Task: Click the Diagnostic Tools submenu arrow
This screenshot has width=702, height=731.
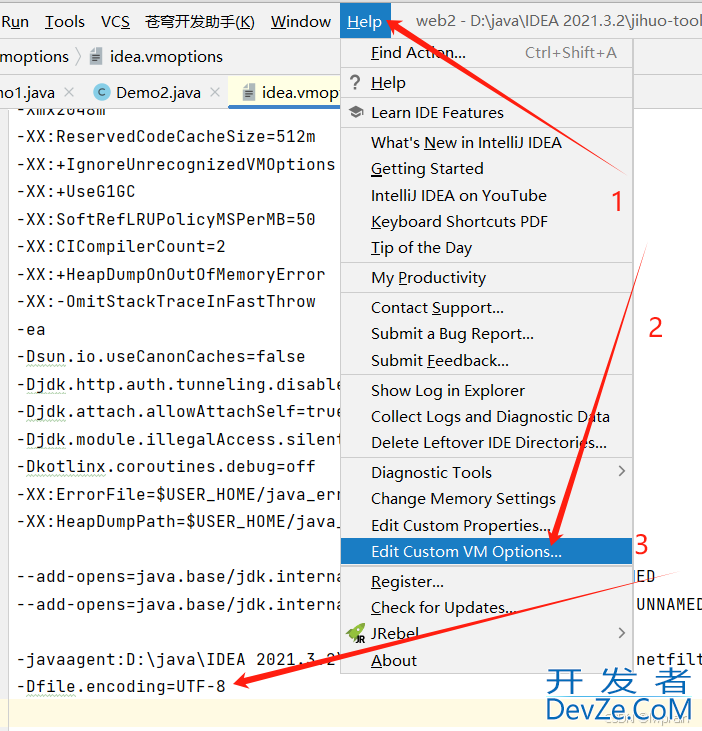Action: (621, 471)
